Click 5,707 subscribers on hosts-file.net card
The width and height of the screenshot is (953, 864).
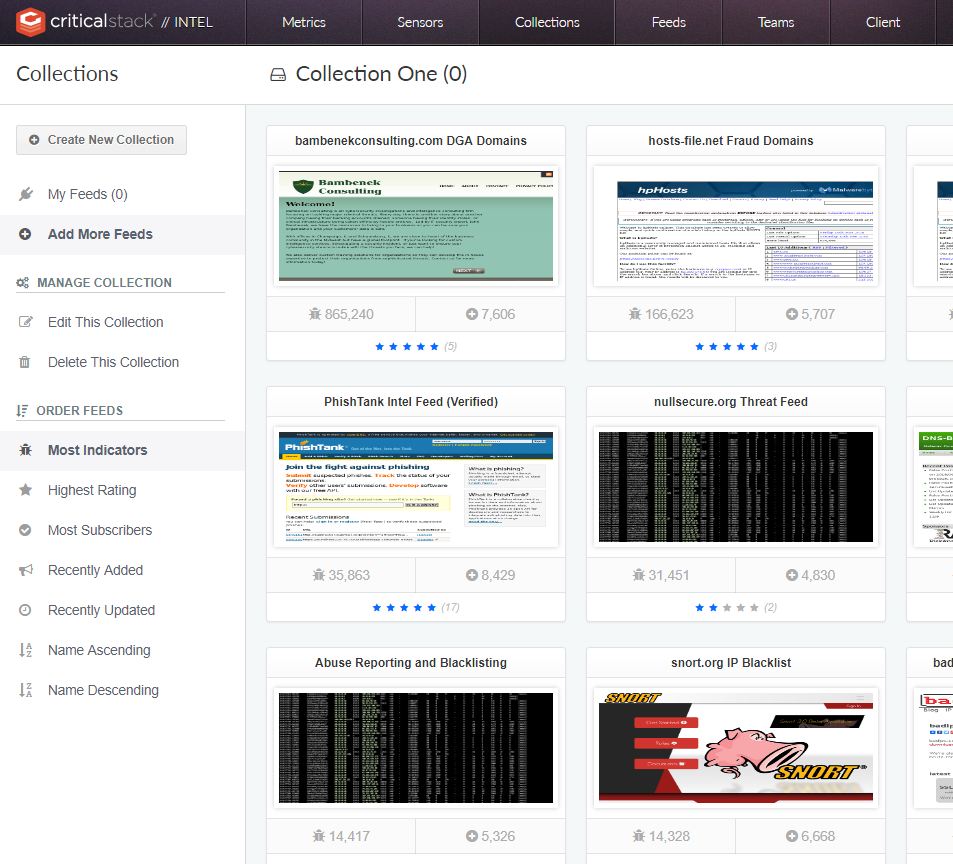[x=810, y=314]
